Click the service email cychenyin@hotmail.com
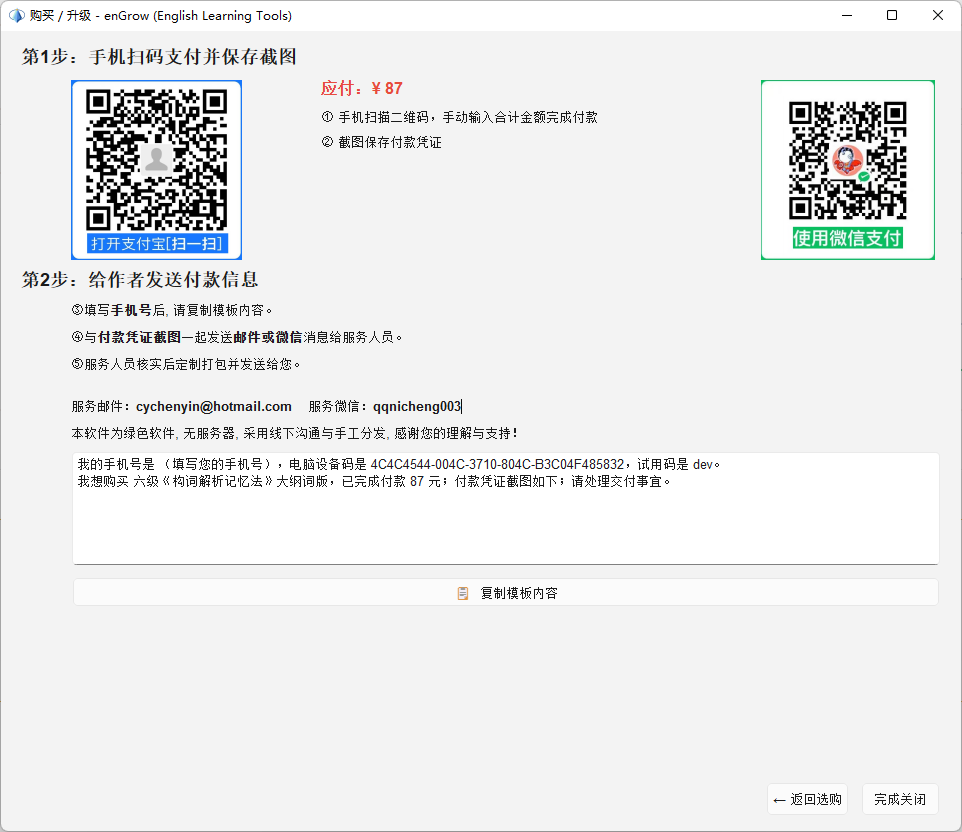 pyautogui.click(x=214, y=406)
